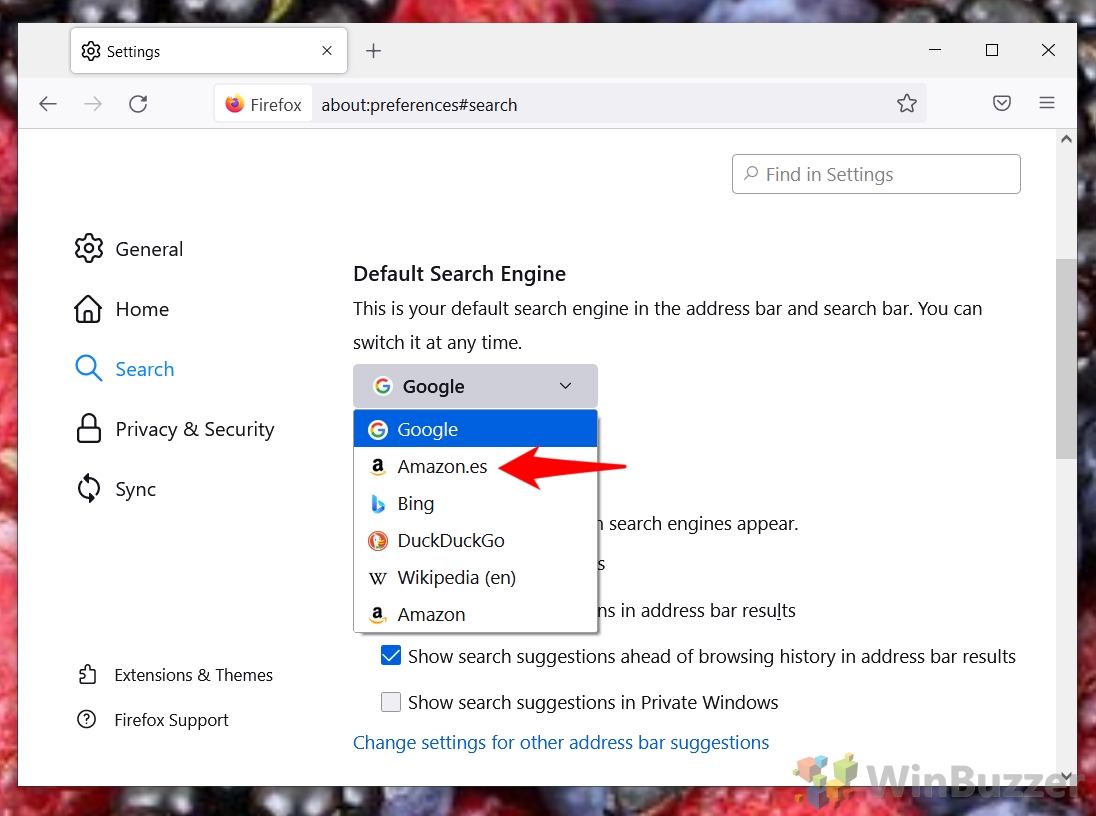Viewport: 1096px width, 816px height.
Task: Open Privacy & Security settings
Action: pyautogui.click(x=175, y=429)
